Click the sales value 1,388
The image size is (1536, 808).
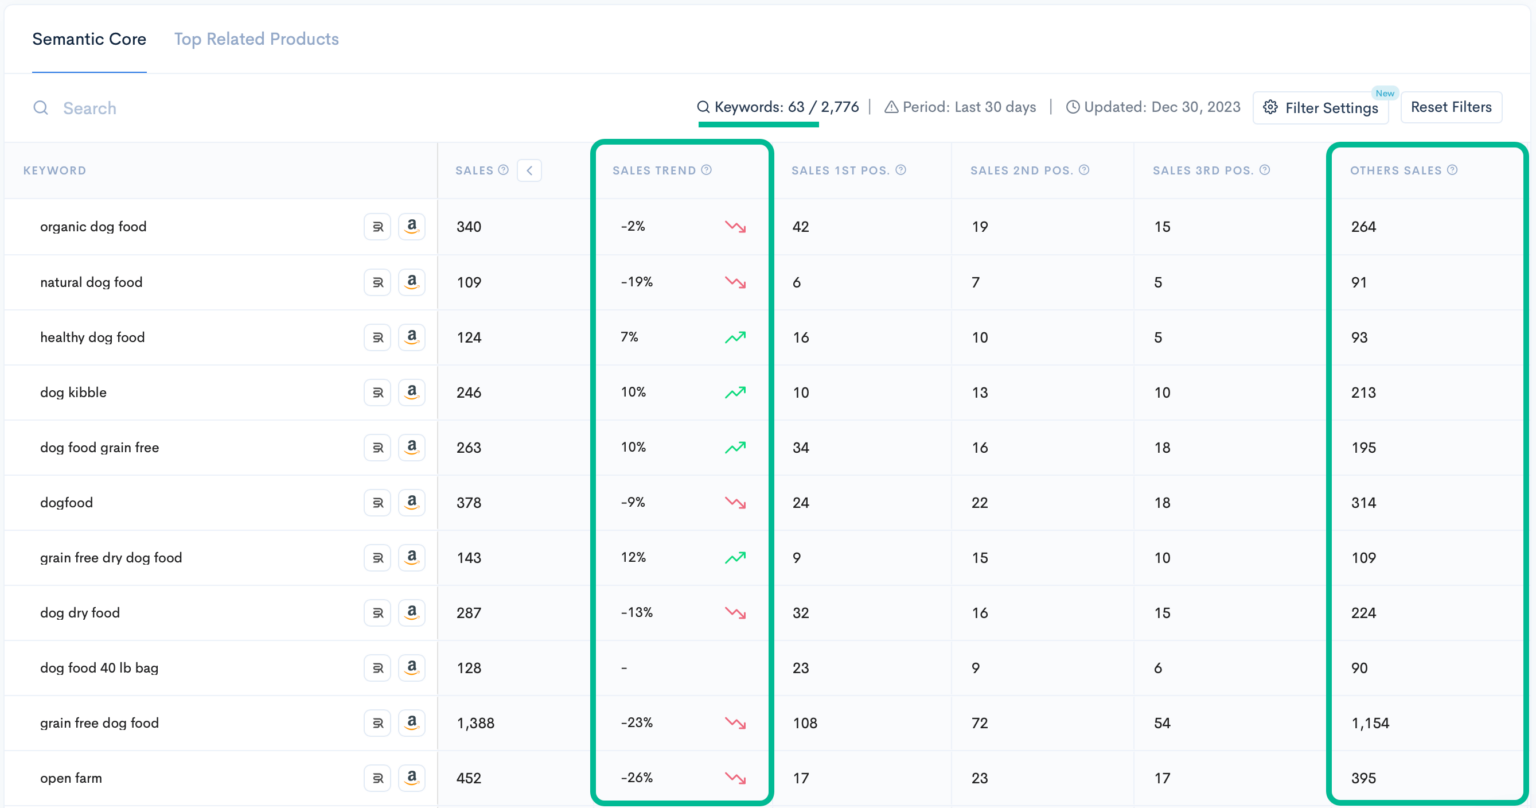(475, 723)
